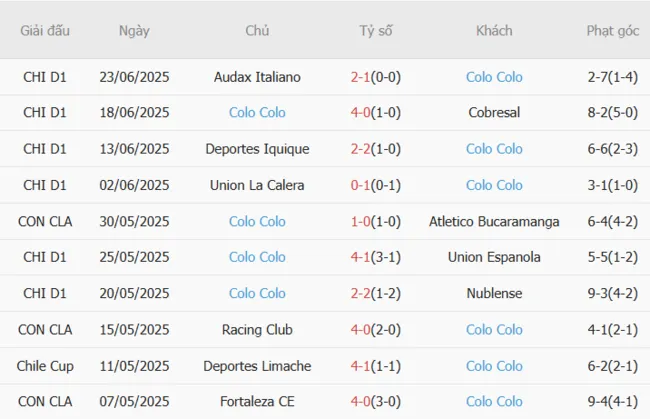Click the Tỷ số column header

(x=376, y=31)
